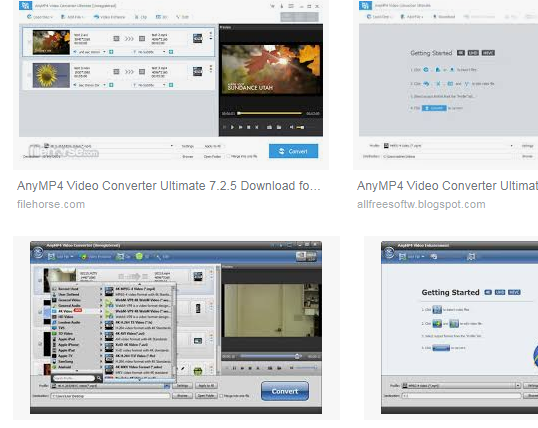This screenshot has width=538, height=428.
Task: Click the profile format list scrollbar
Action: (174, 332)
